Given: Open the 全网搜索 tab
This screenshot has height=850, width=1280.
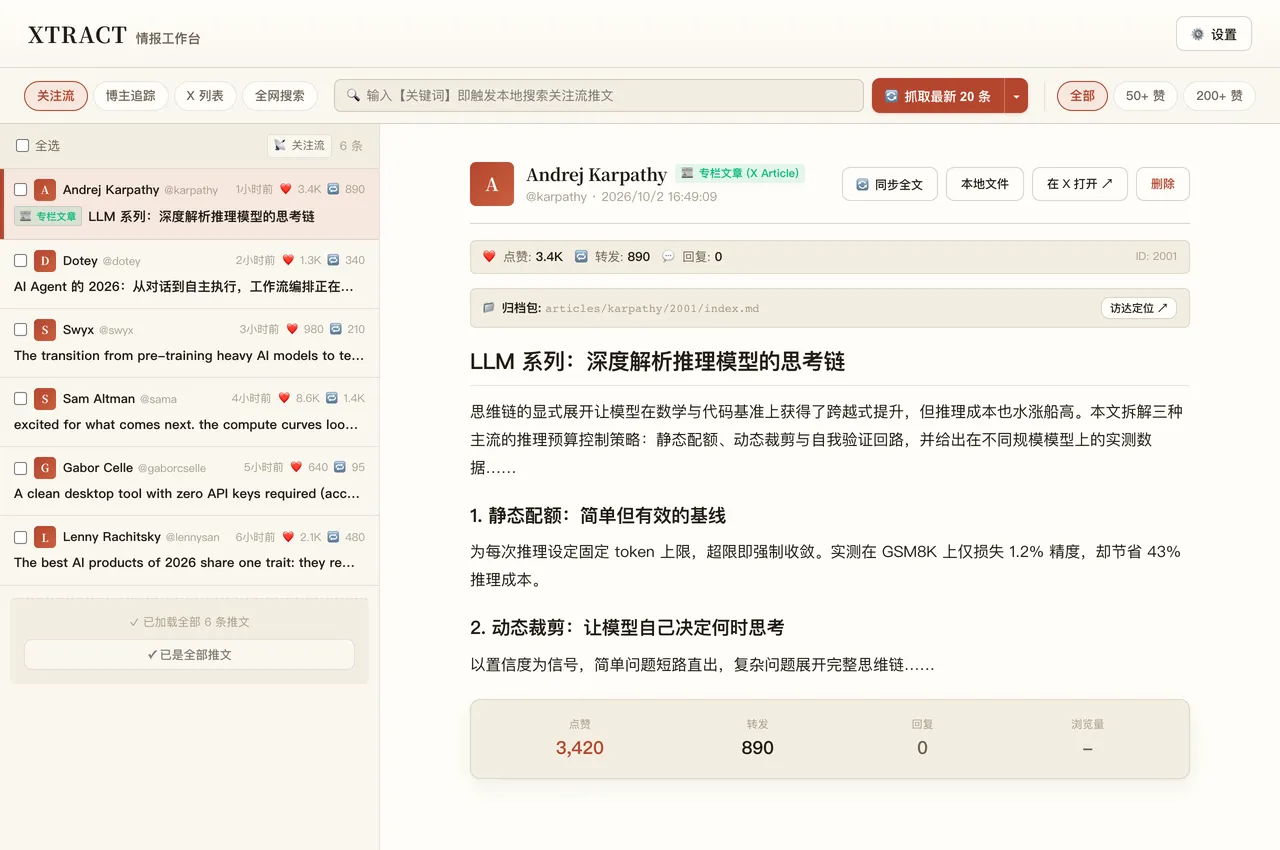Looking at the screenshot, I should 280,96.
